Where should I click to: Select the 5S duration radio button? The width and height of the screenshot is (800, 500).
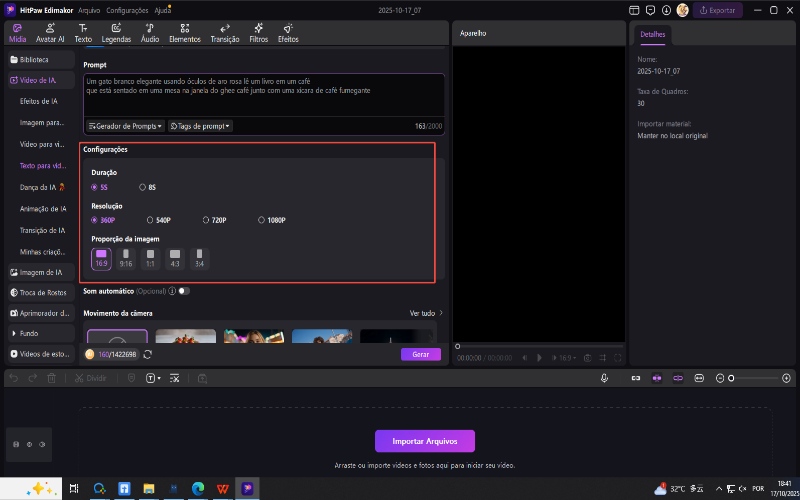coord(94,187)
